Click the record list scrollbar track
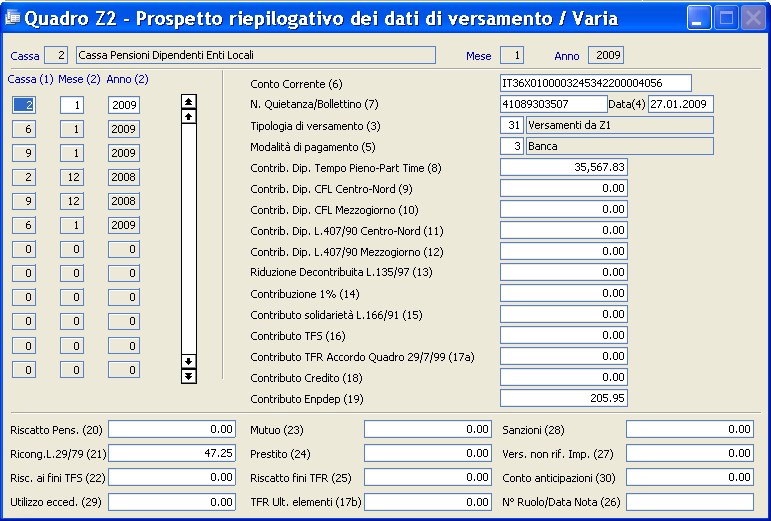771x521 pixels. coord(189,239)
